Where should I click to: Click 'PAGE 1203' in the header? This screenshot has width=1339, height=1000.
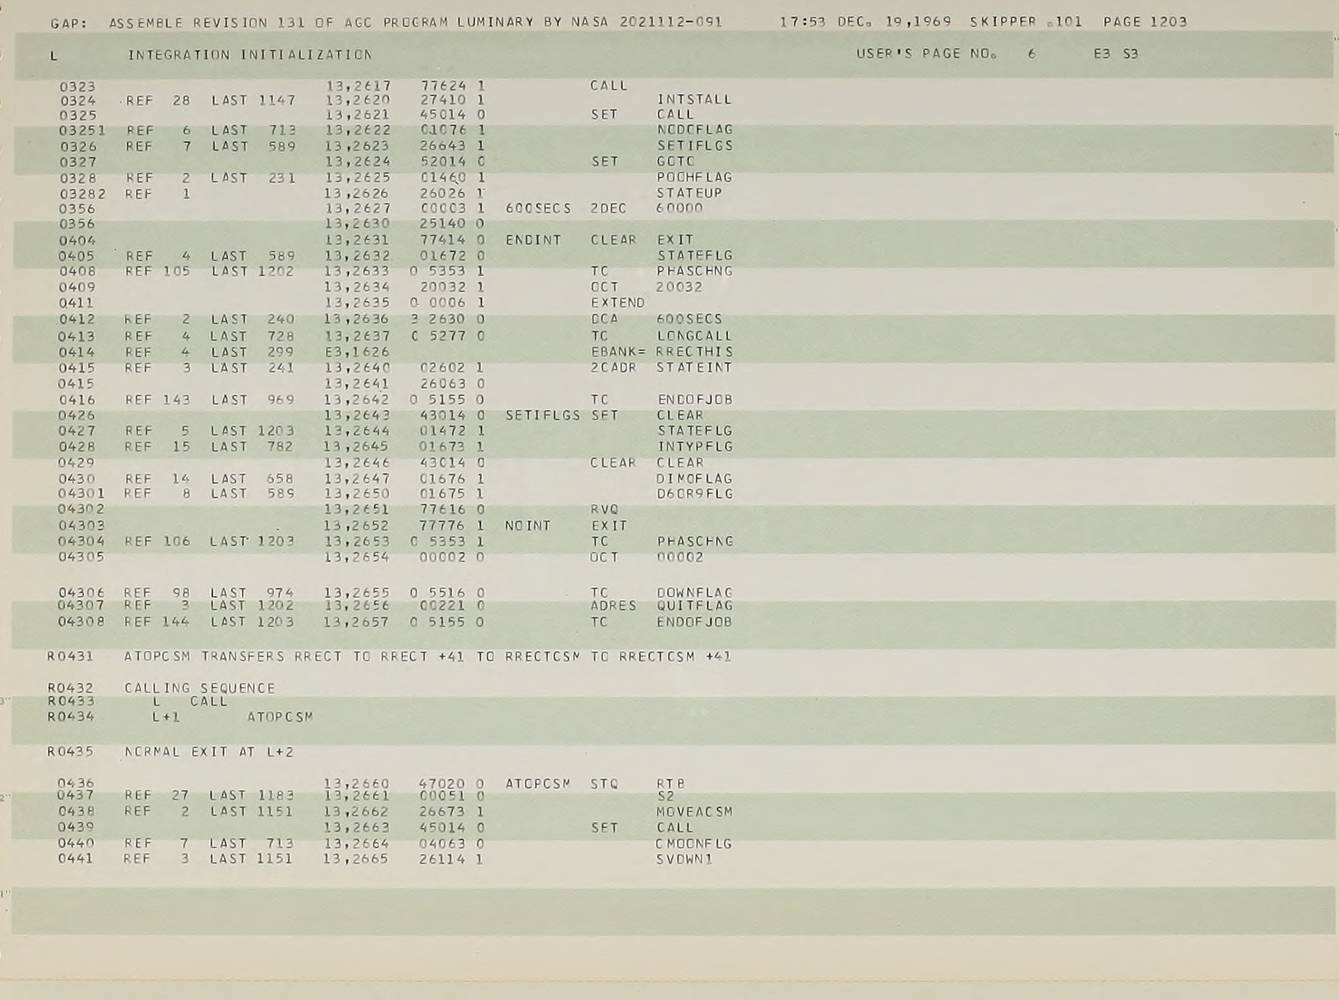[x=1145, y=21]
